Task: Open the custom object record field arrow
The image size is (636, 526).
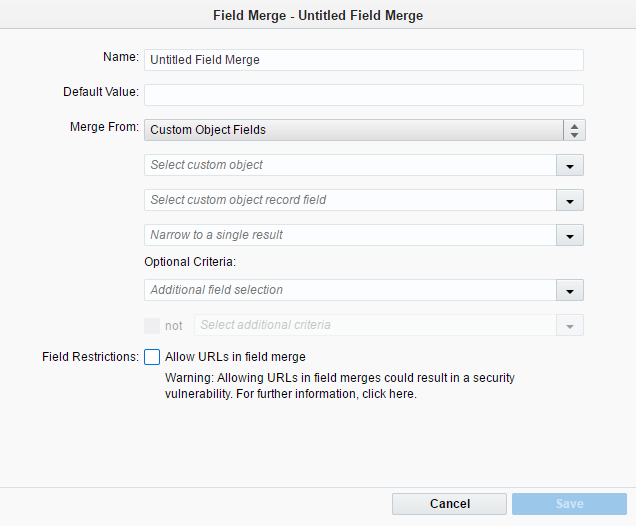Action: tap(570, 200)
